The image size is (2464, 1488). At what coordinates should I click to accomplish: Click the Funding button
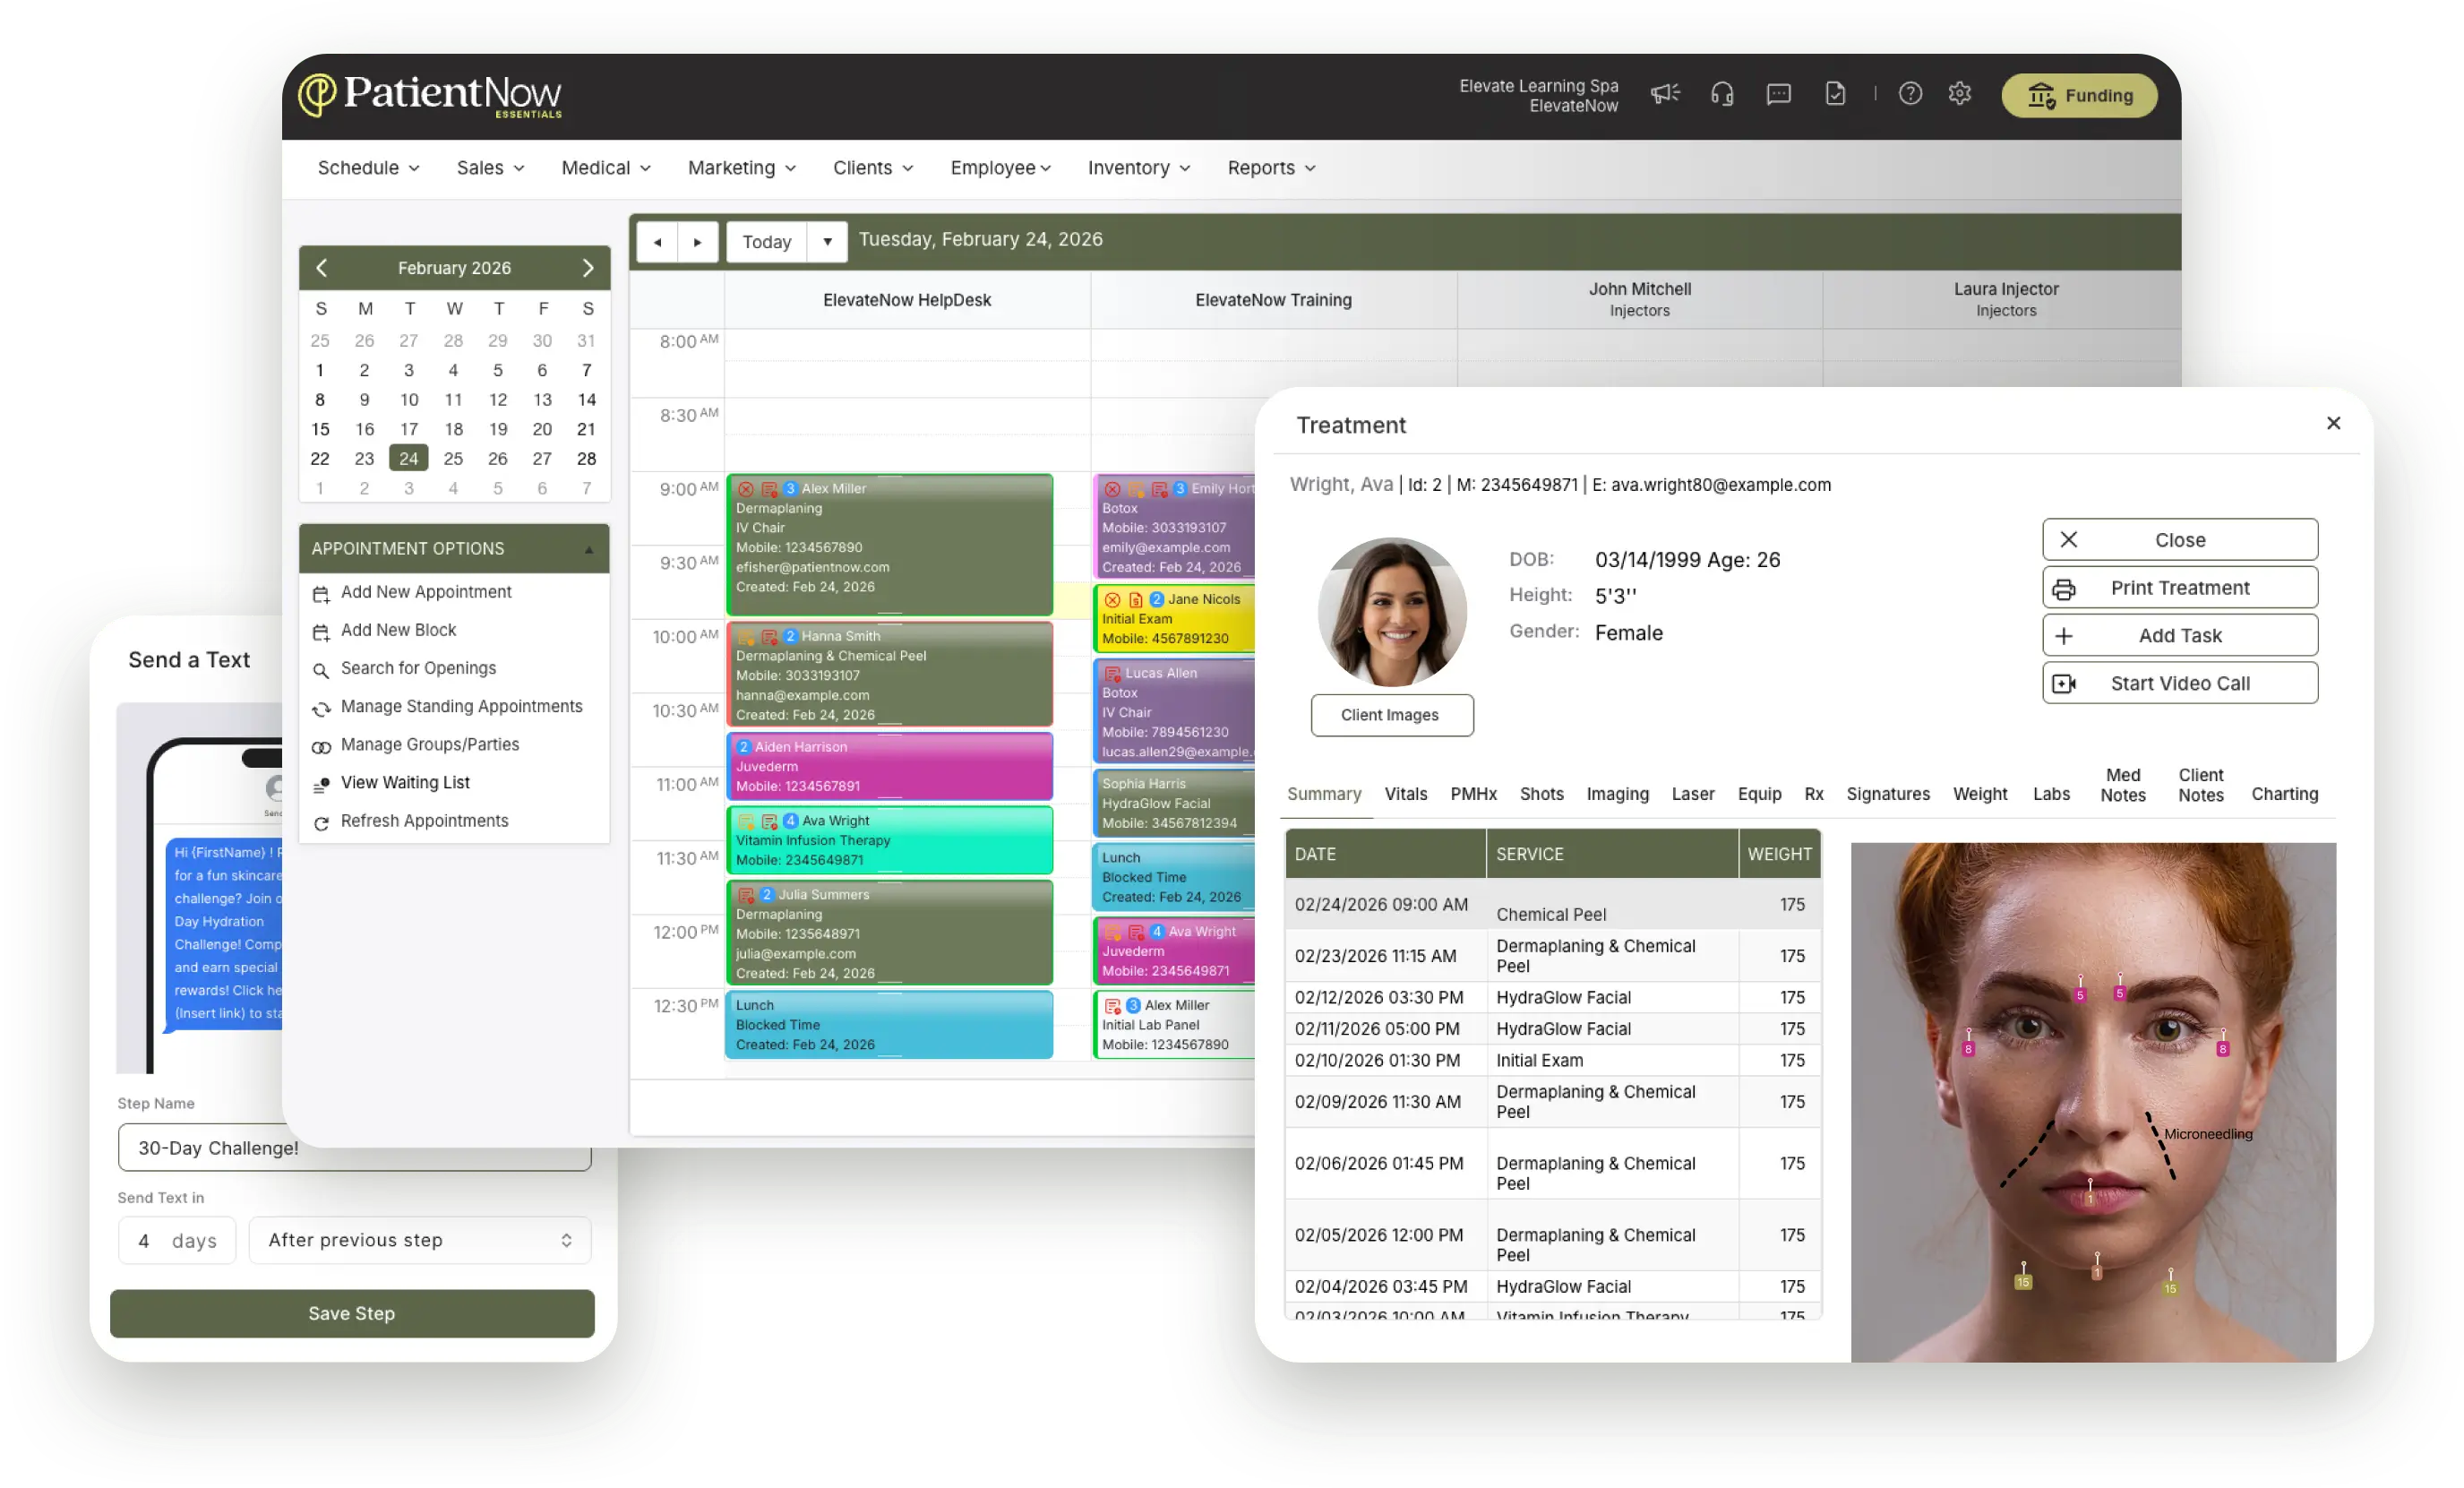pyautogui.click(x=2079, y=96)
